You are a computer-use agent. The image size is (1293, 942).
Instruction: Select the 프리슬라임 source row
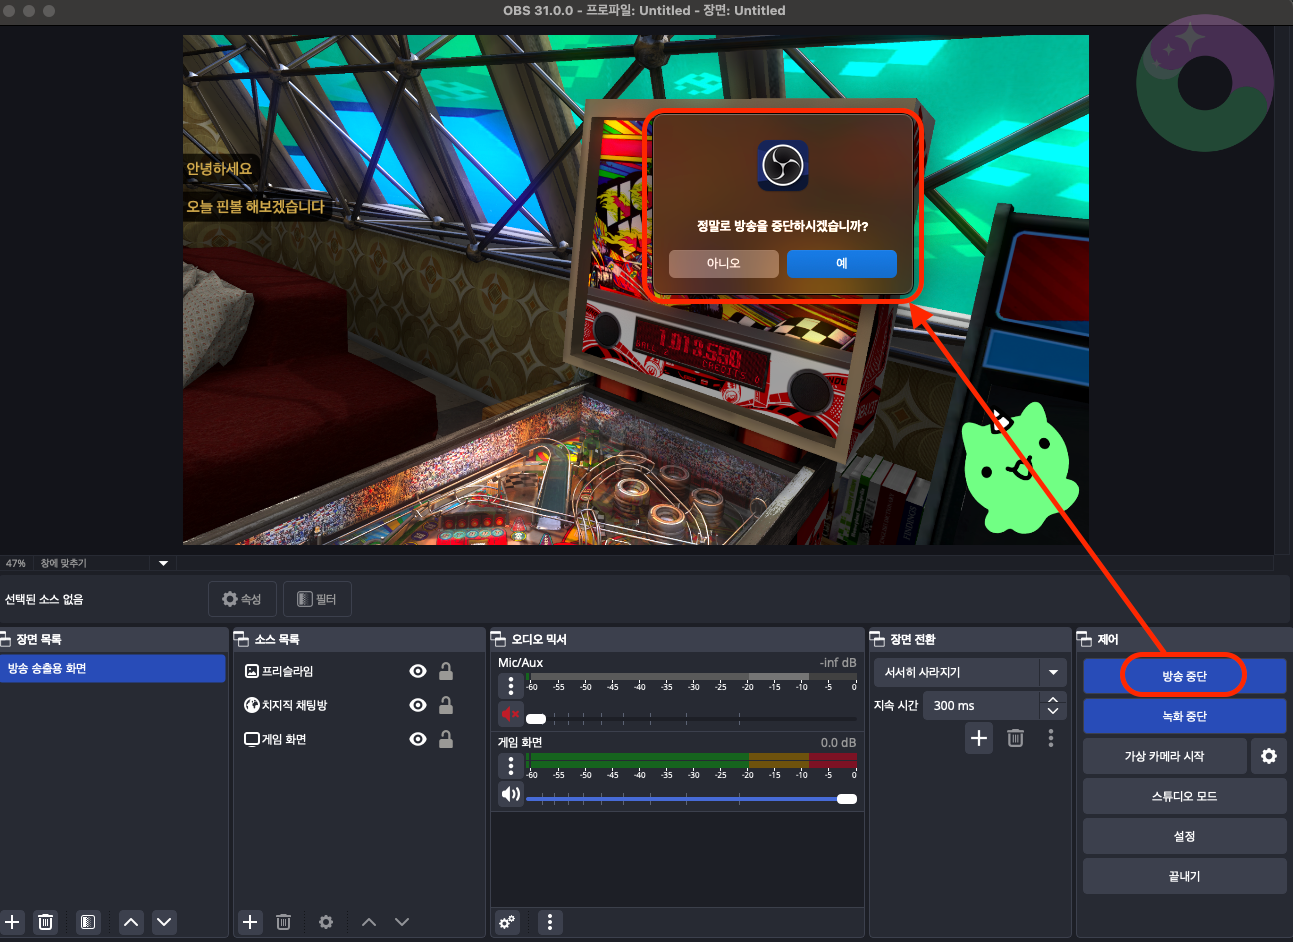pyautogui.click(x=359, y=671)
